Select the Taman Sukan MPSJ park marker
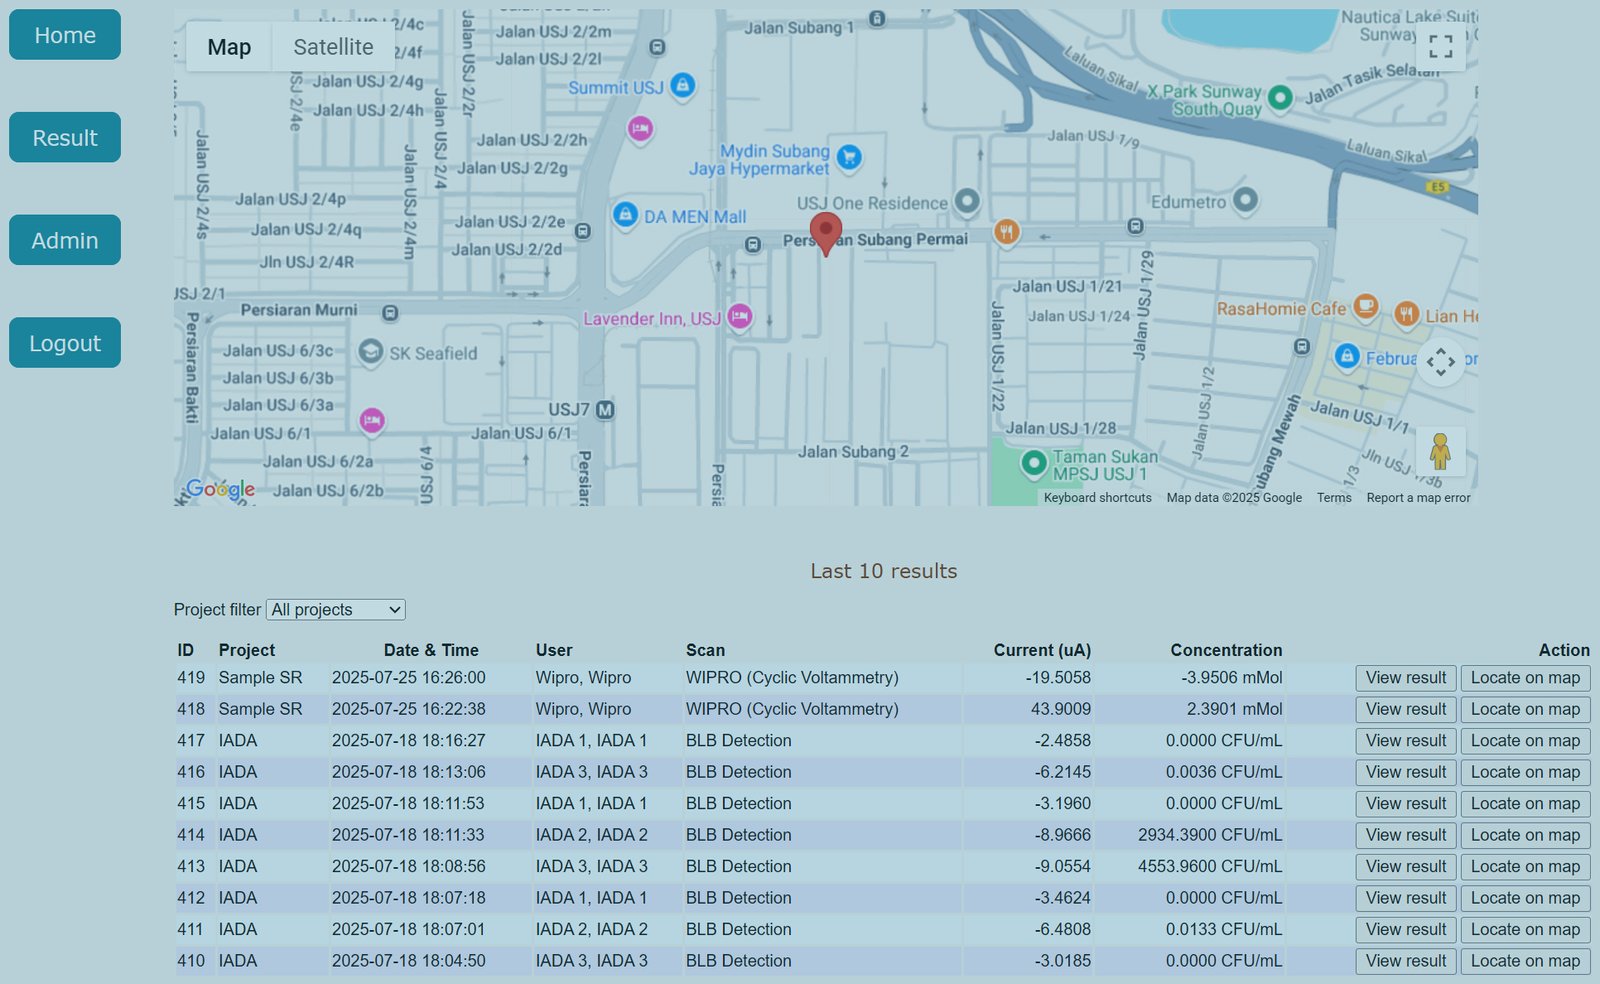The width and height of the screenshot is (1600, 984). pos(1033,463)
